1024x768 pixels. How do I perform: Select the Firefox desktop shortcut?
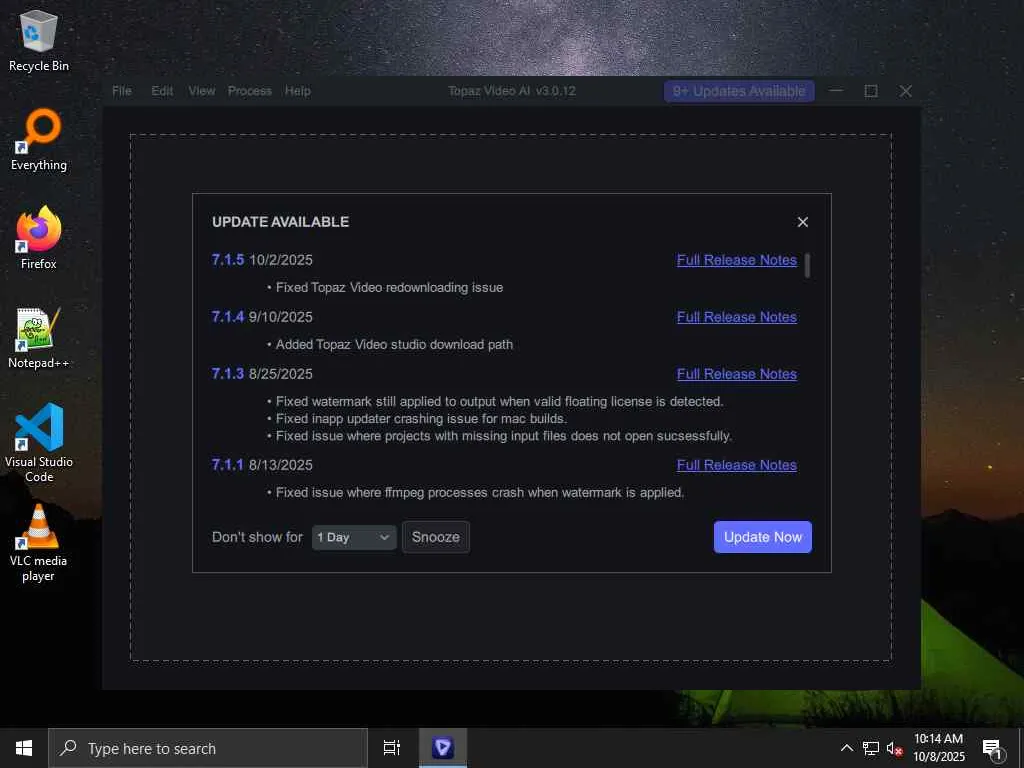(39, 238)
